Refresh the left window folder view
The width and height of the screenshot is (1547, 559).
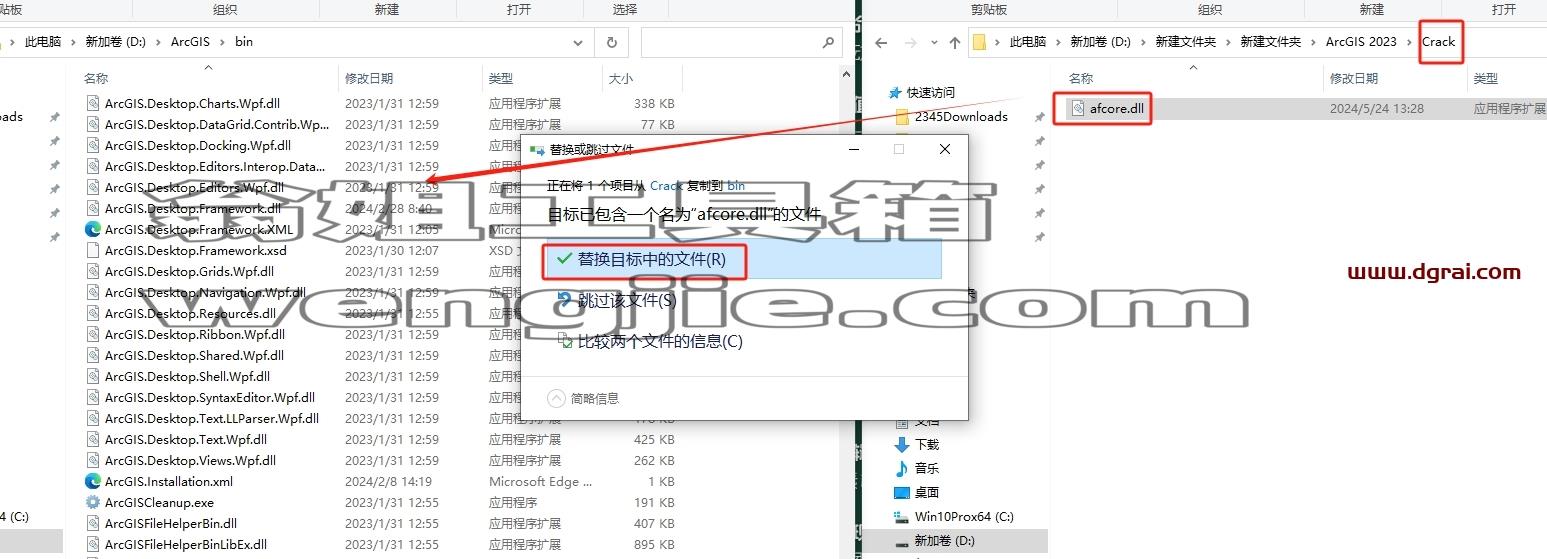point(611,42)
